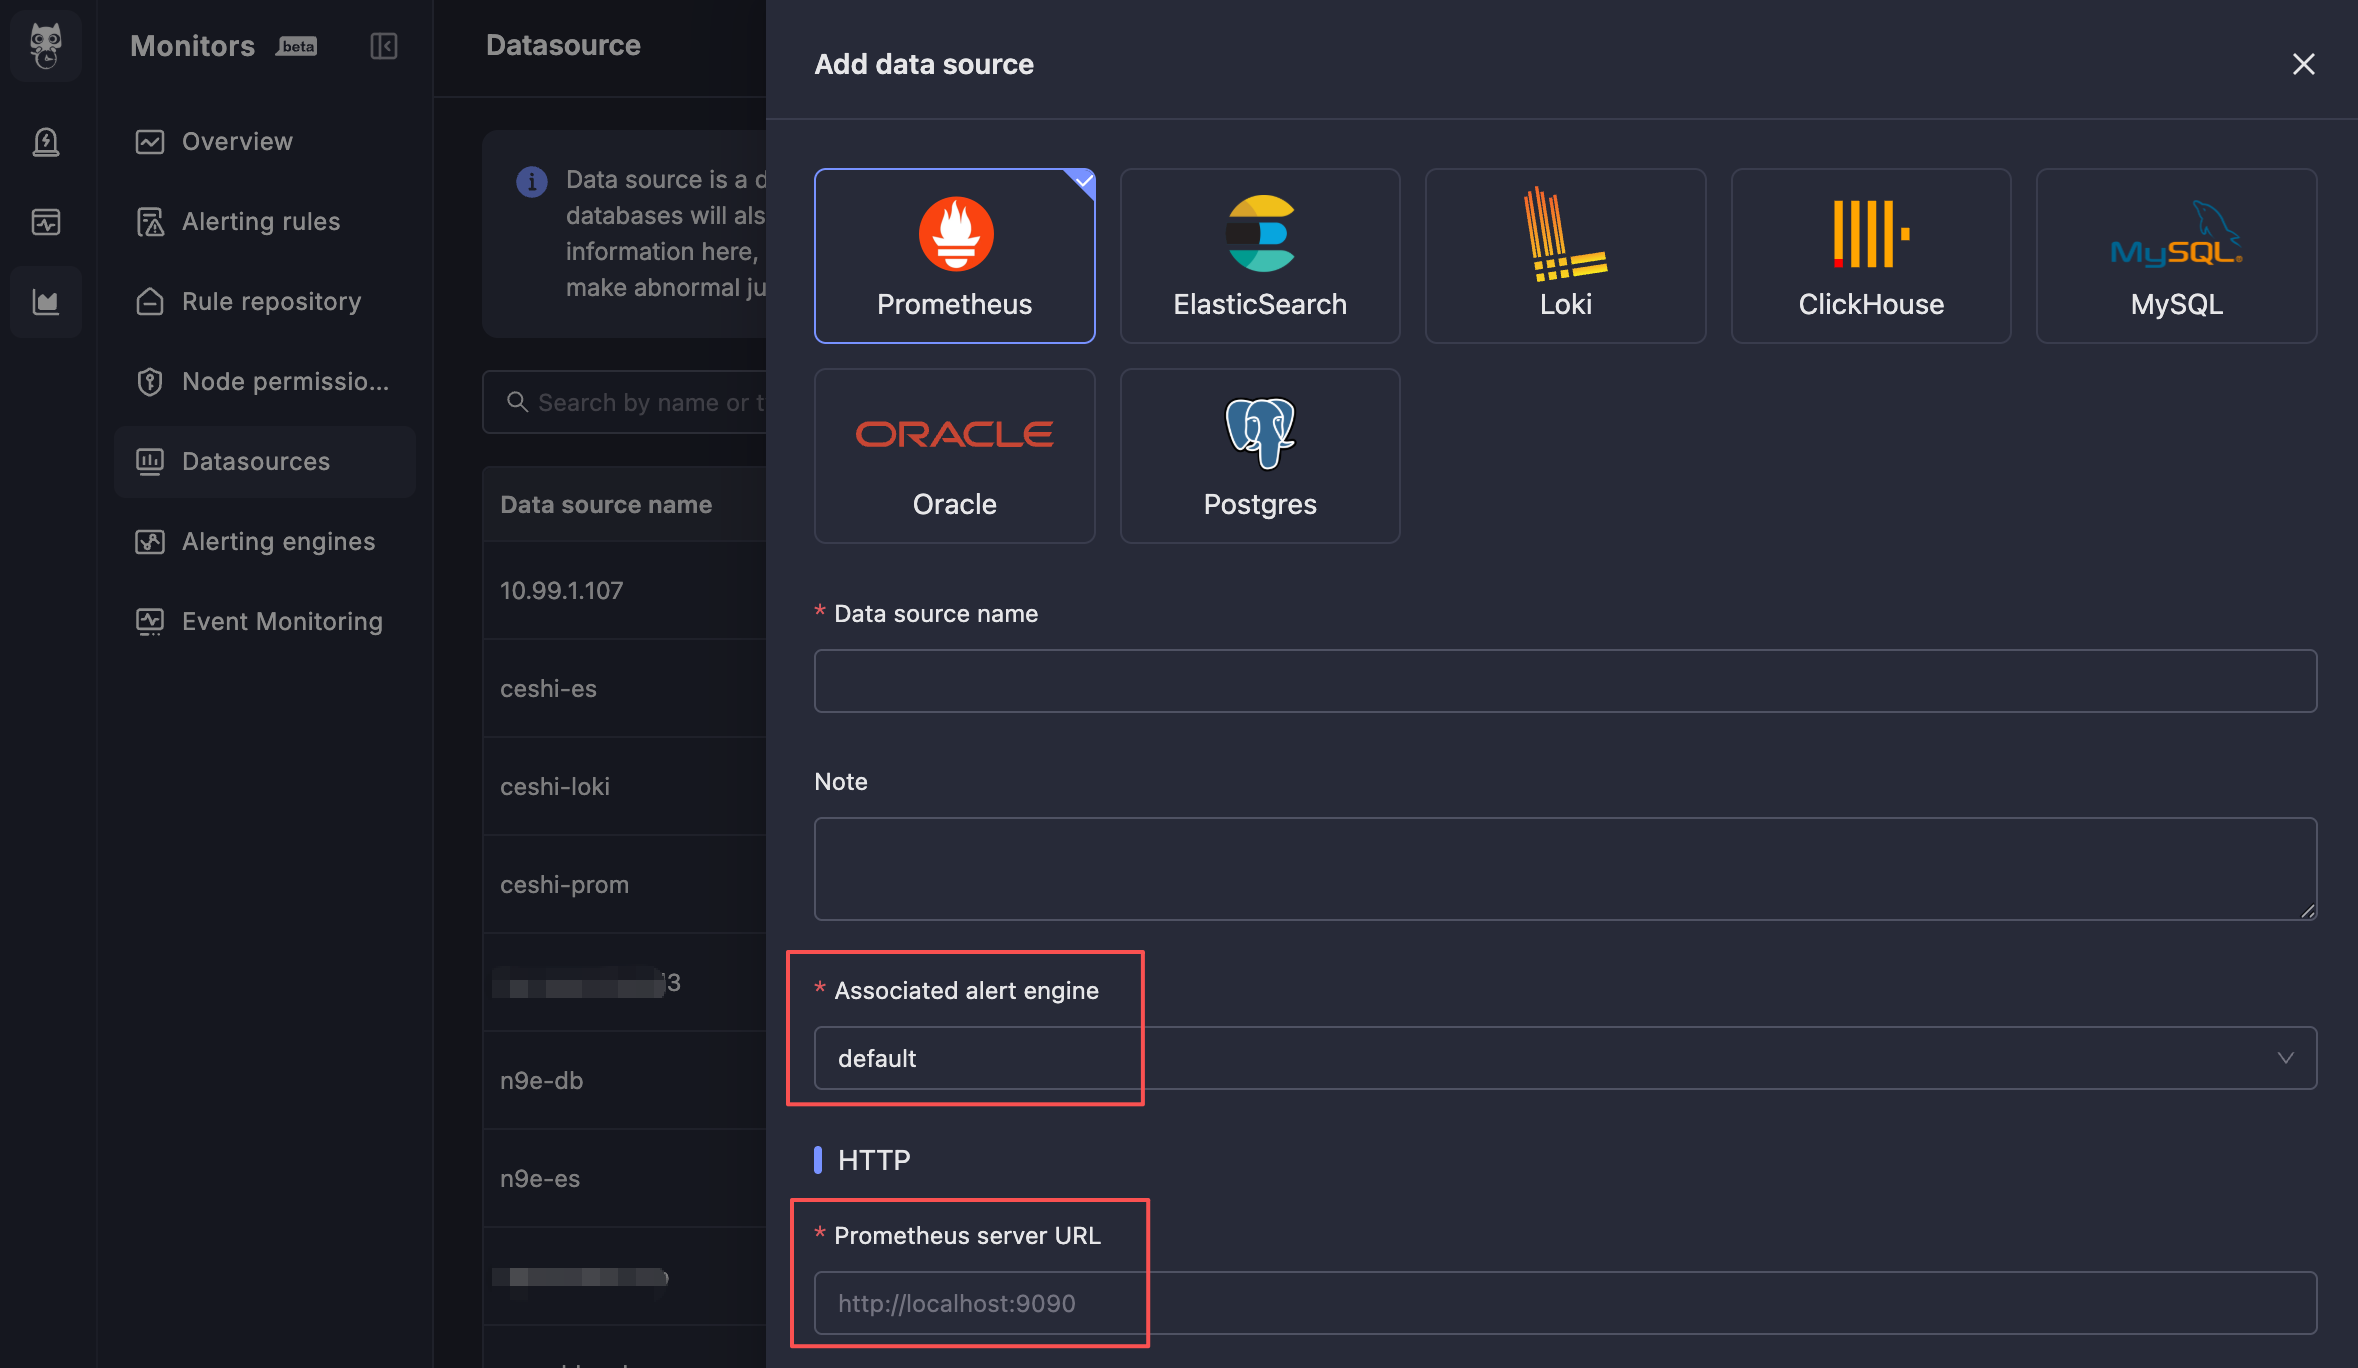Open the alerts icon in the left rail
Viewport: 2358px width, 1368px height.
[46, 142]
